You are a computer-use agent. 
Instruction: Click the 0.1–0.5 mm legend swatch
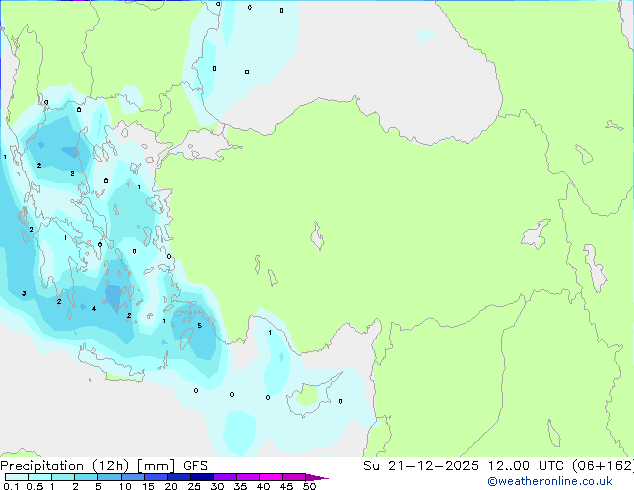17,477
